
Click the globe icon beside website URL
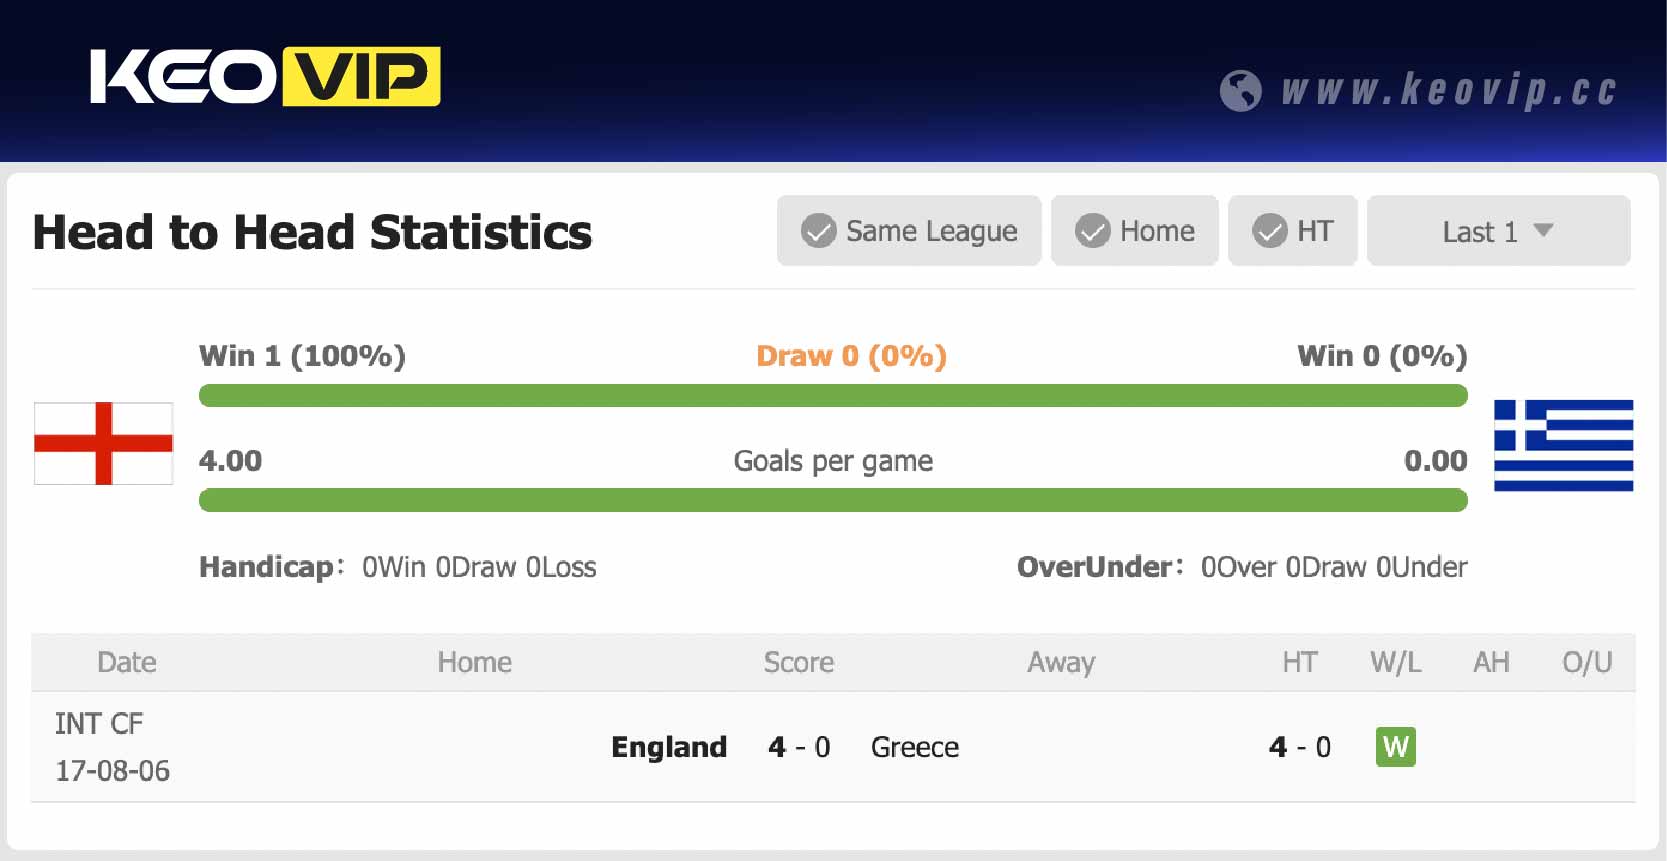pos(1240,91)
